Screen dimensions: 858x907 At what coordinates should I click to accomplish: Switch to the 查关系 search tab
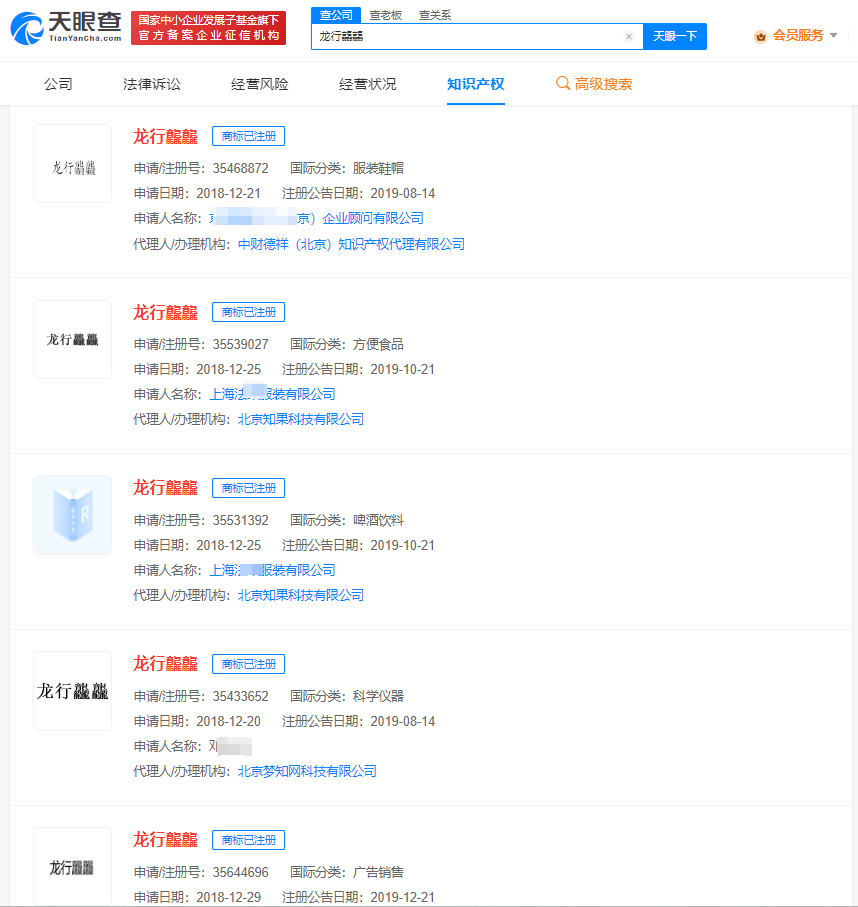pyautogui.click(x=434, y=15)
